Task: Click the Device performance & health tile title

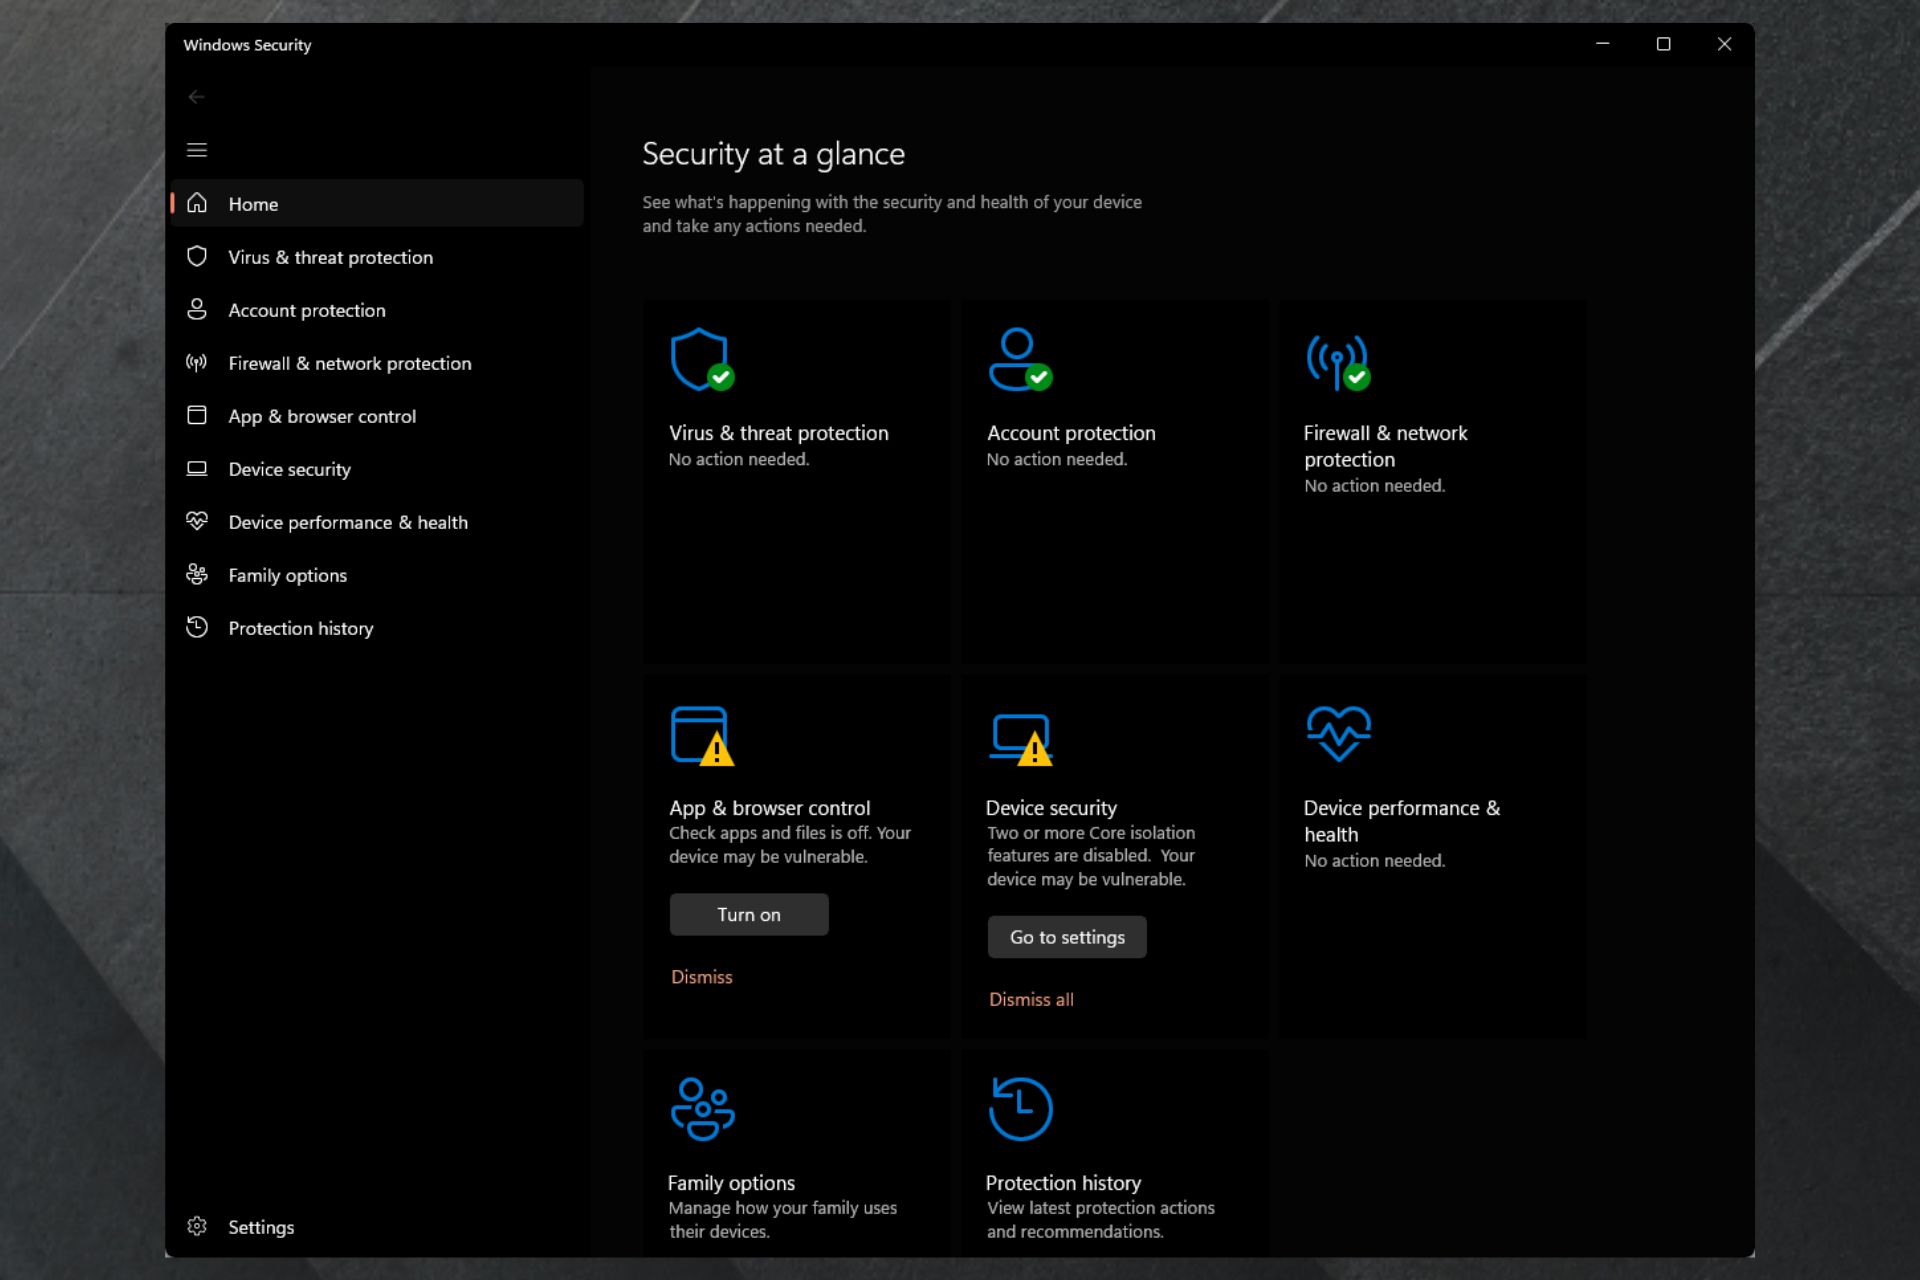Action: pos(1402,821)
